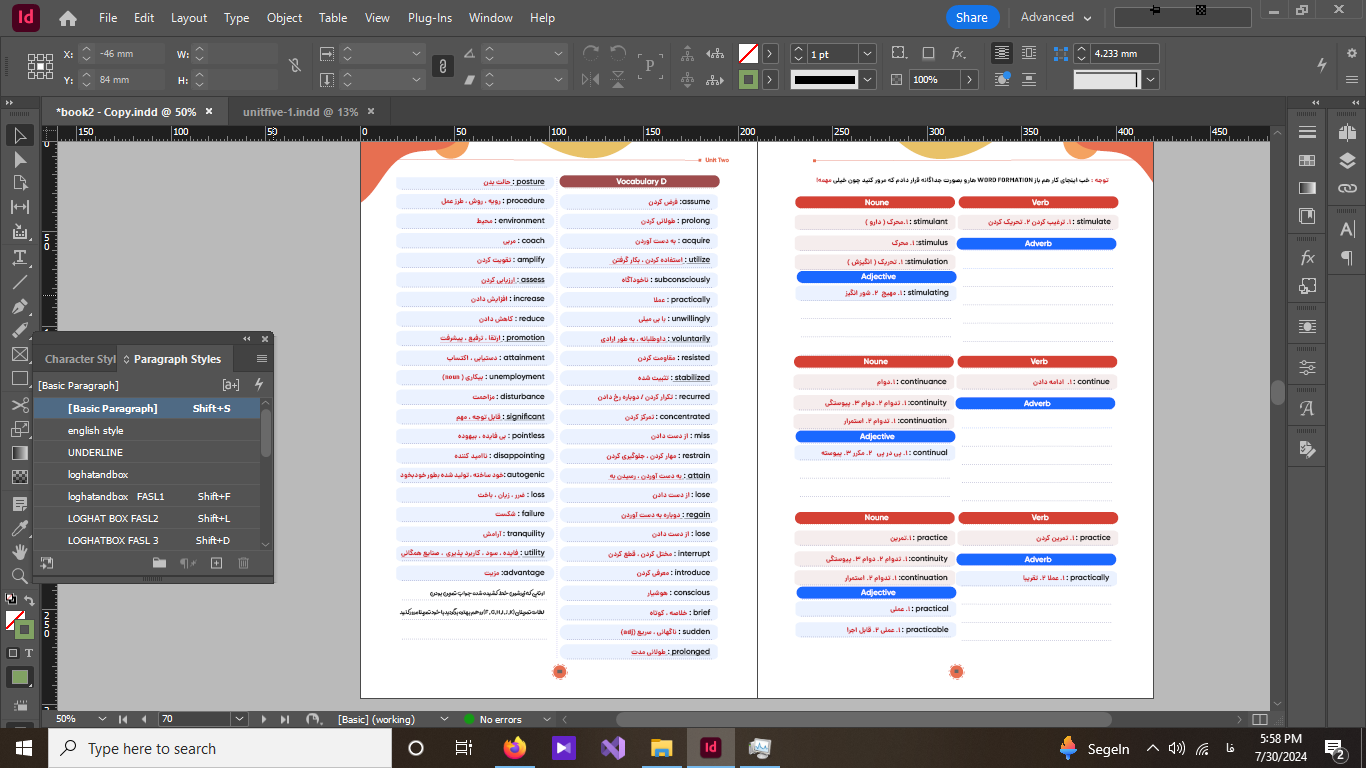1366x768 pixels.
Task: Select the Pencil tool
Action: coord(20,330)
